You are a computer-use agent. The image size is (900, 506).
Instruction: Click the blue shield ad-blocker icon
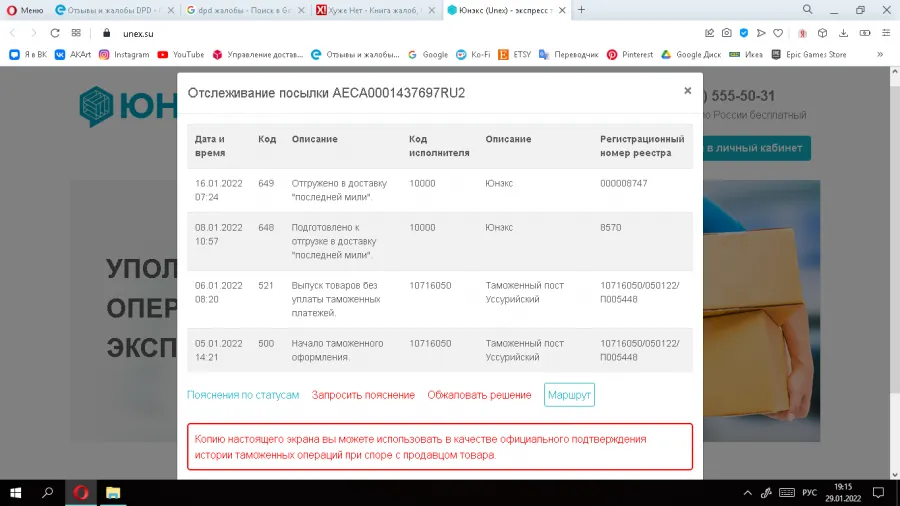tap(744, 33)
